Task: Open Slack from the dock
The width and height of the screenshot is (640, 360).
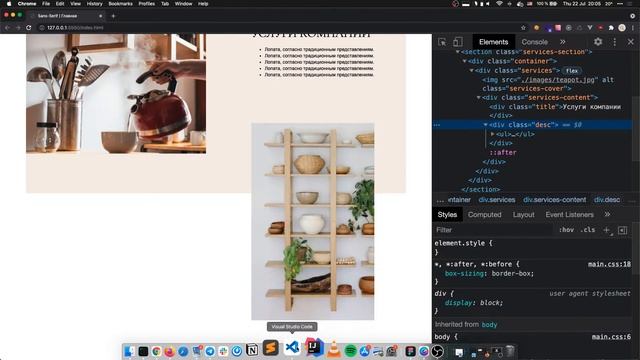Action: tap(223, 351)
